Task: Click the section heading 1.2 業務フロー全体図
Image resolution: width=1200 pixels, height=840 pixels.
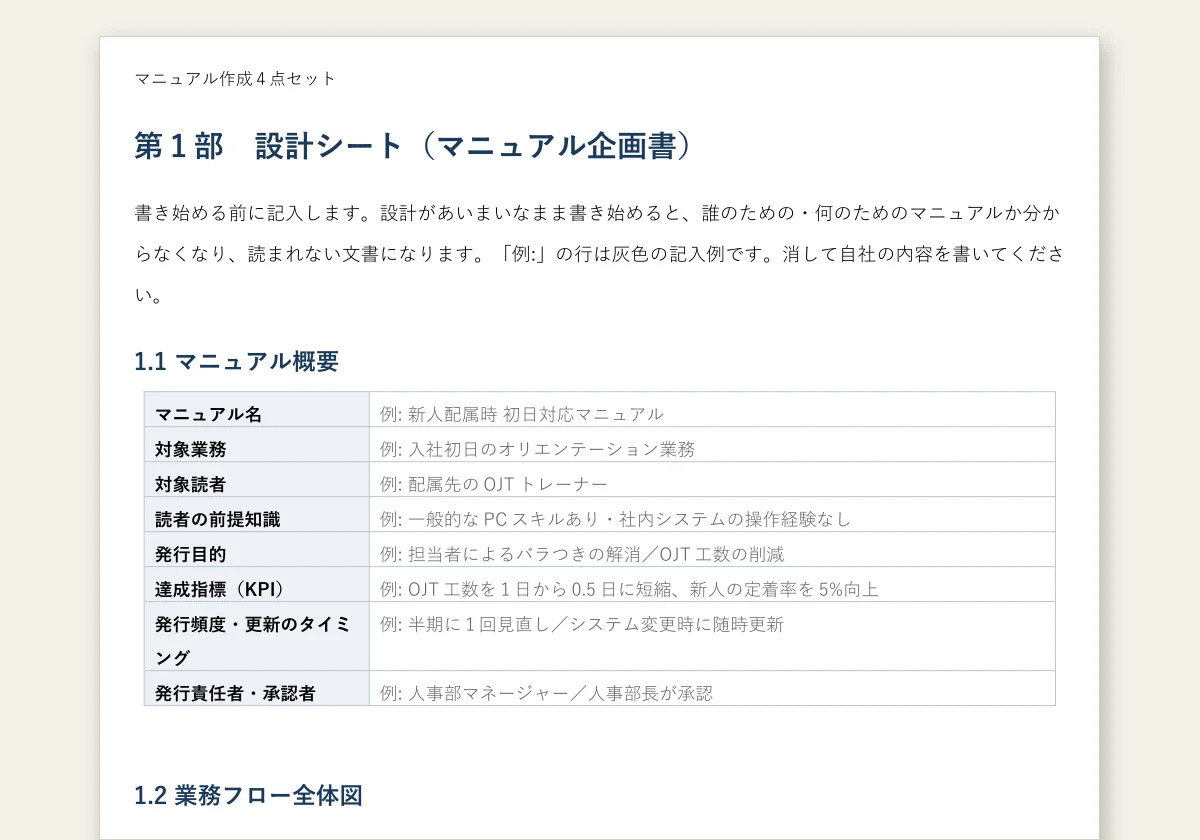Action: 248,795
